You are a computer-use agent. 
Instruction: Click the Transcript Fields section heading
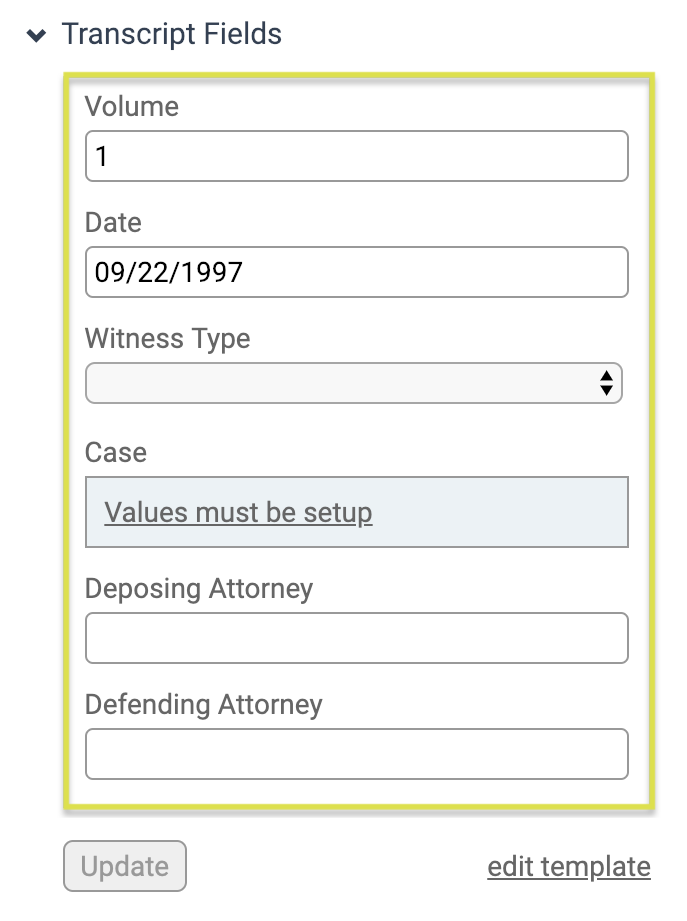click(x=171, y=33)
